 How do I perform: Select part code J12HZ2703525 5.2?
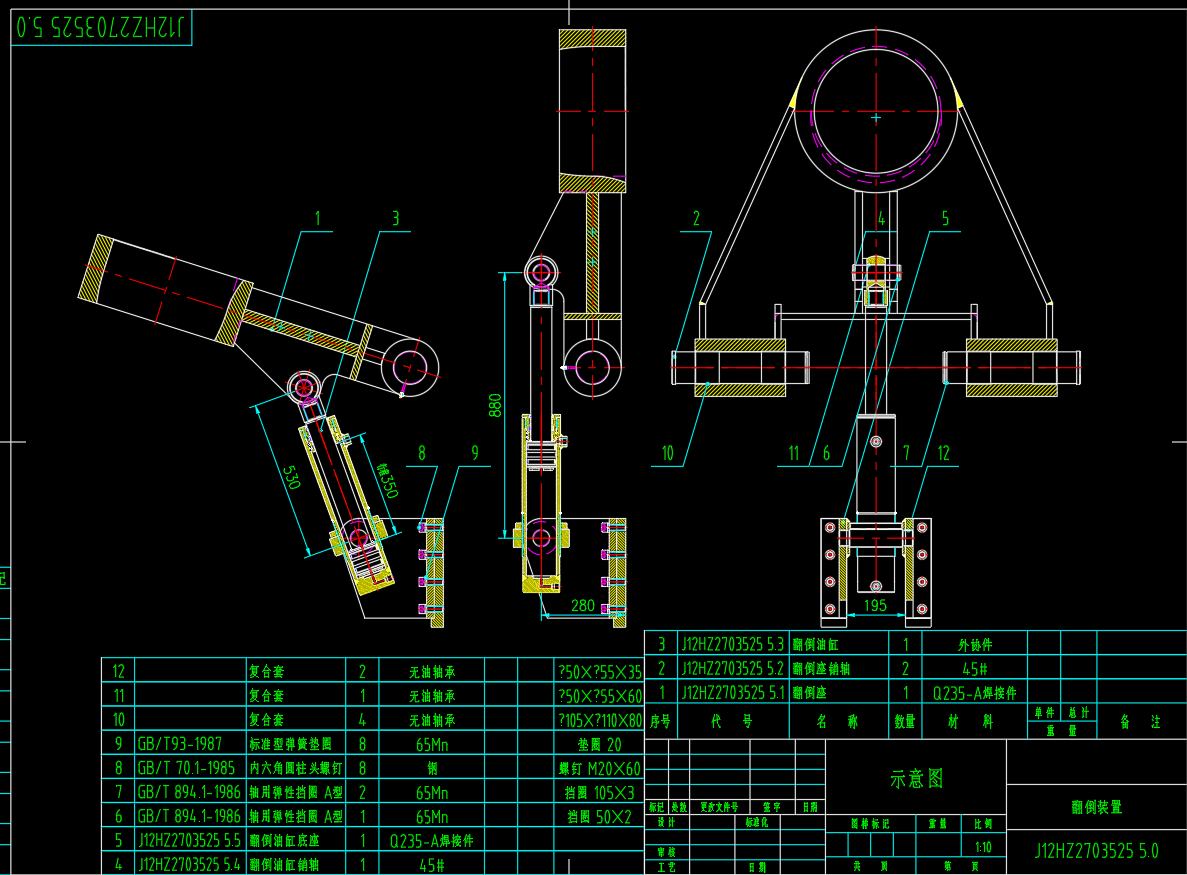point(733,669)
